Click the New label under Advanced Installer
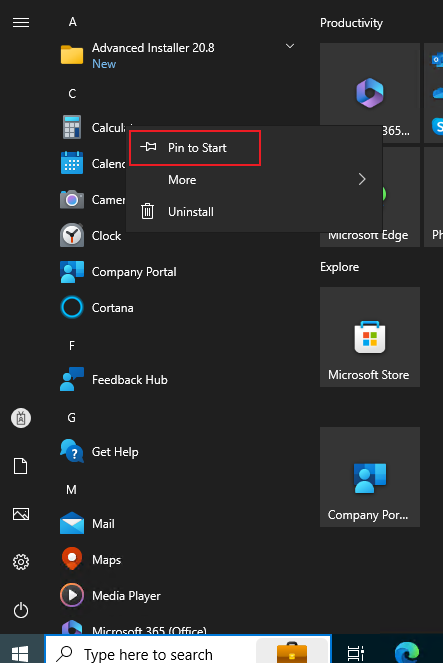Screen dimensions: 443x663 104,64
